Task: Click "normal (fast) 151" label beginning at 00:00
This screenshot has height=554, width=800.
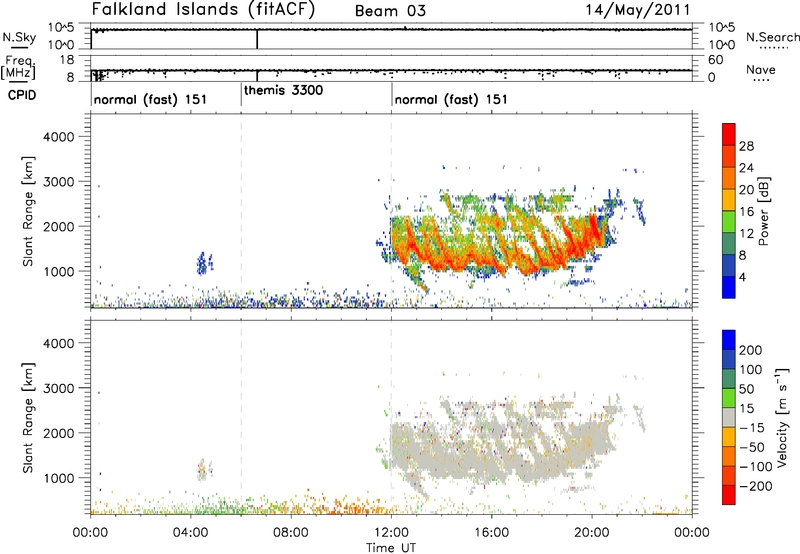Action: (151, 99)
